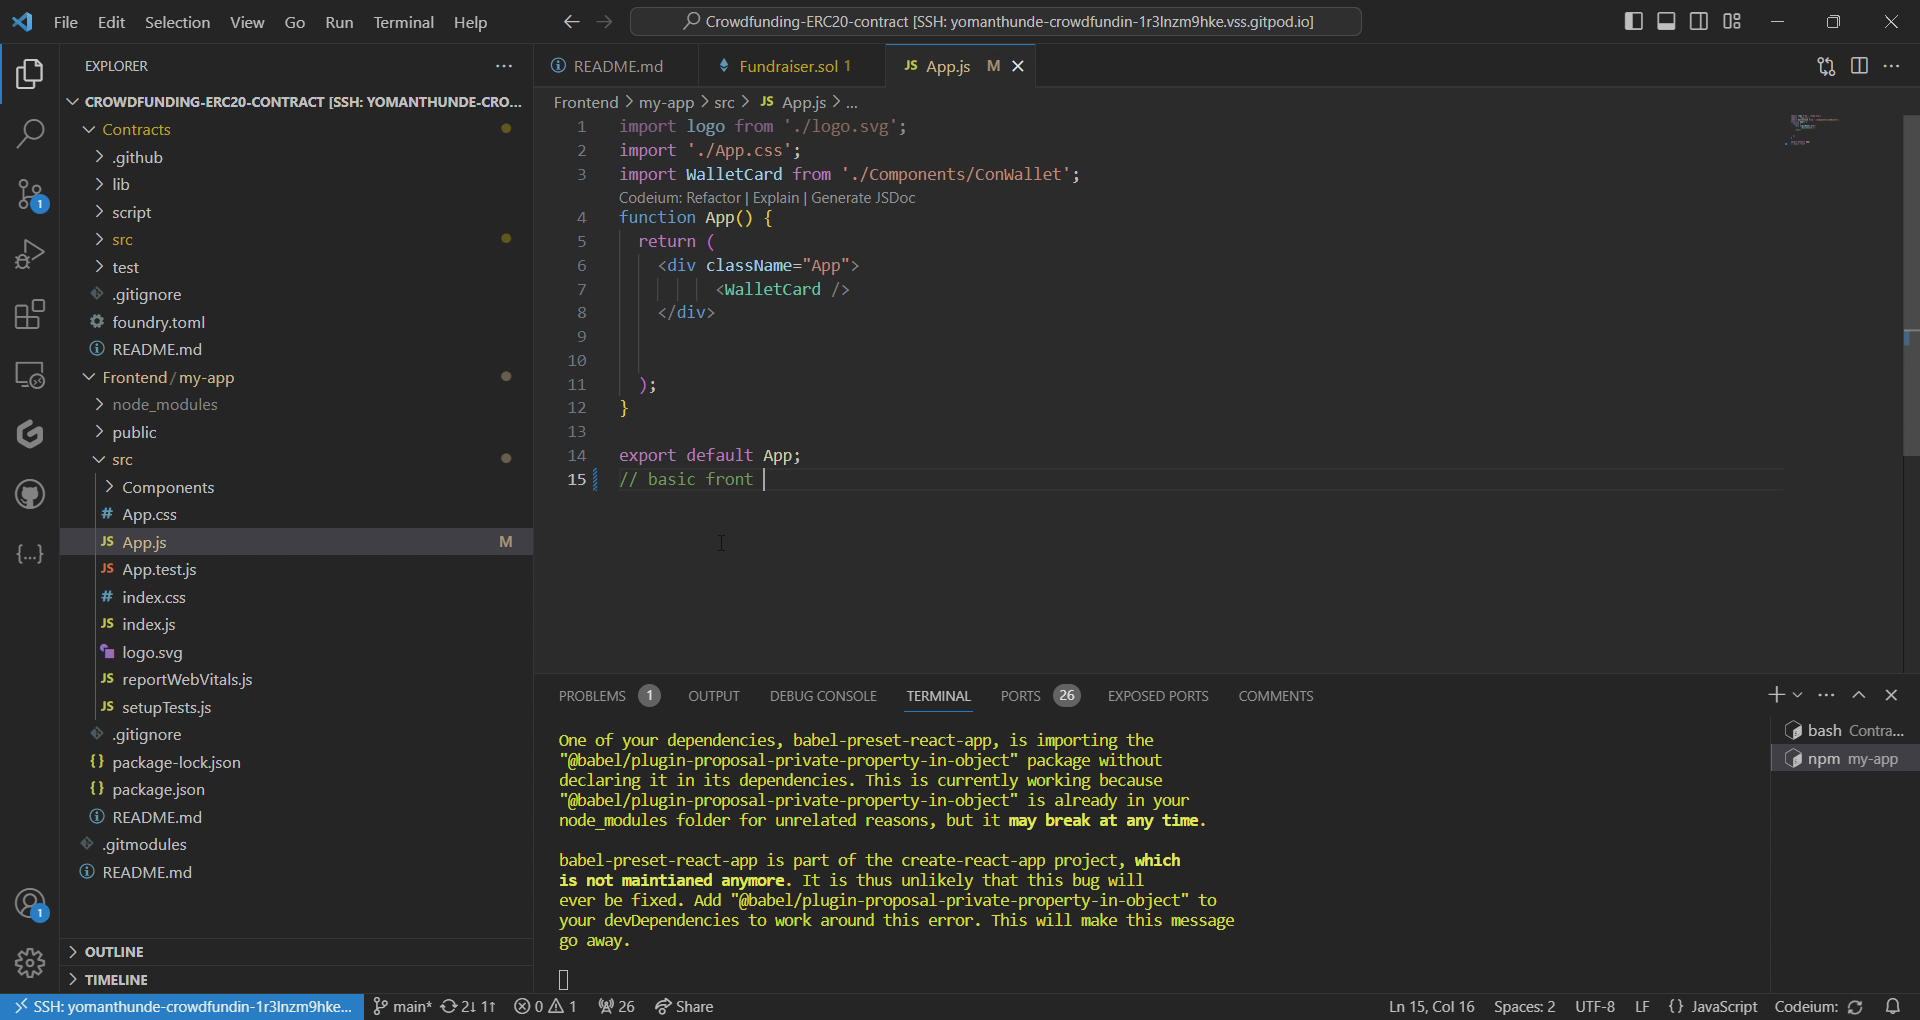Click the editor vertical scrollbar

point(1911,285)
